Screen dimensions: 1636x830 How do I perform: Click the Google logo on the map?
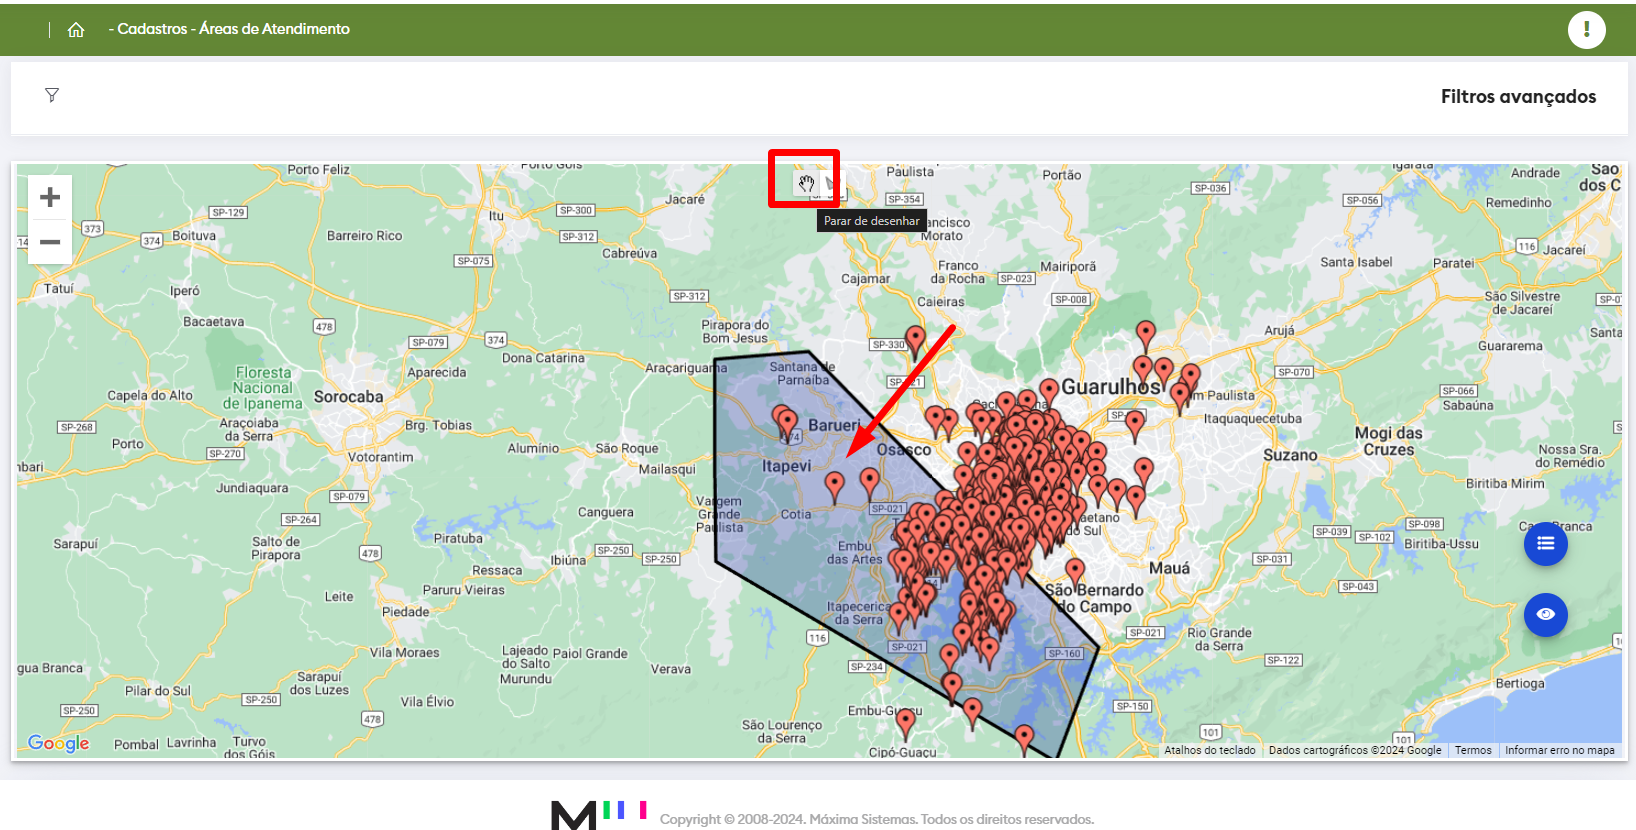59,743
